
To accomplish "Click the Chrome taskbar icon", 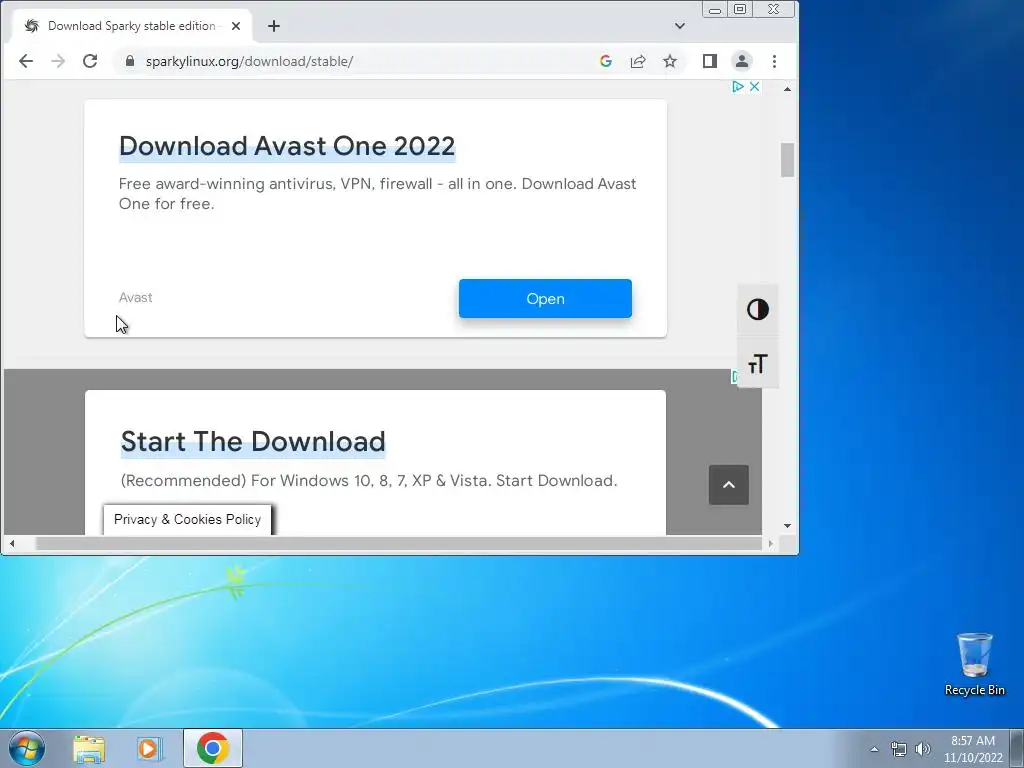I will pyautogui.click(x=213, y=748).
